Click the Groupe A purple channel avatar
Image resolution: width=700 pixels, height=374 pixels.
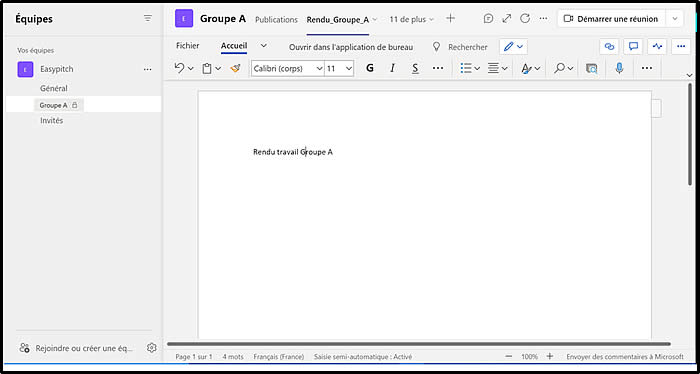(184, 19)
